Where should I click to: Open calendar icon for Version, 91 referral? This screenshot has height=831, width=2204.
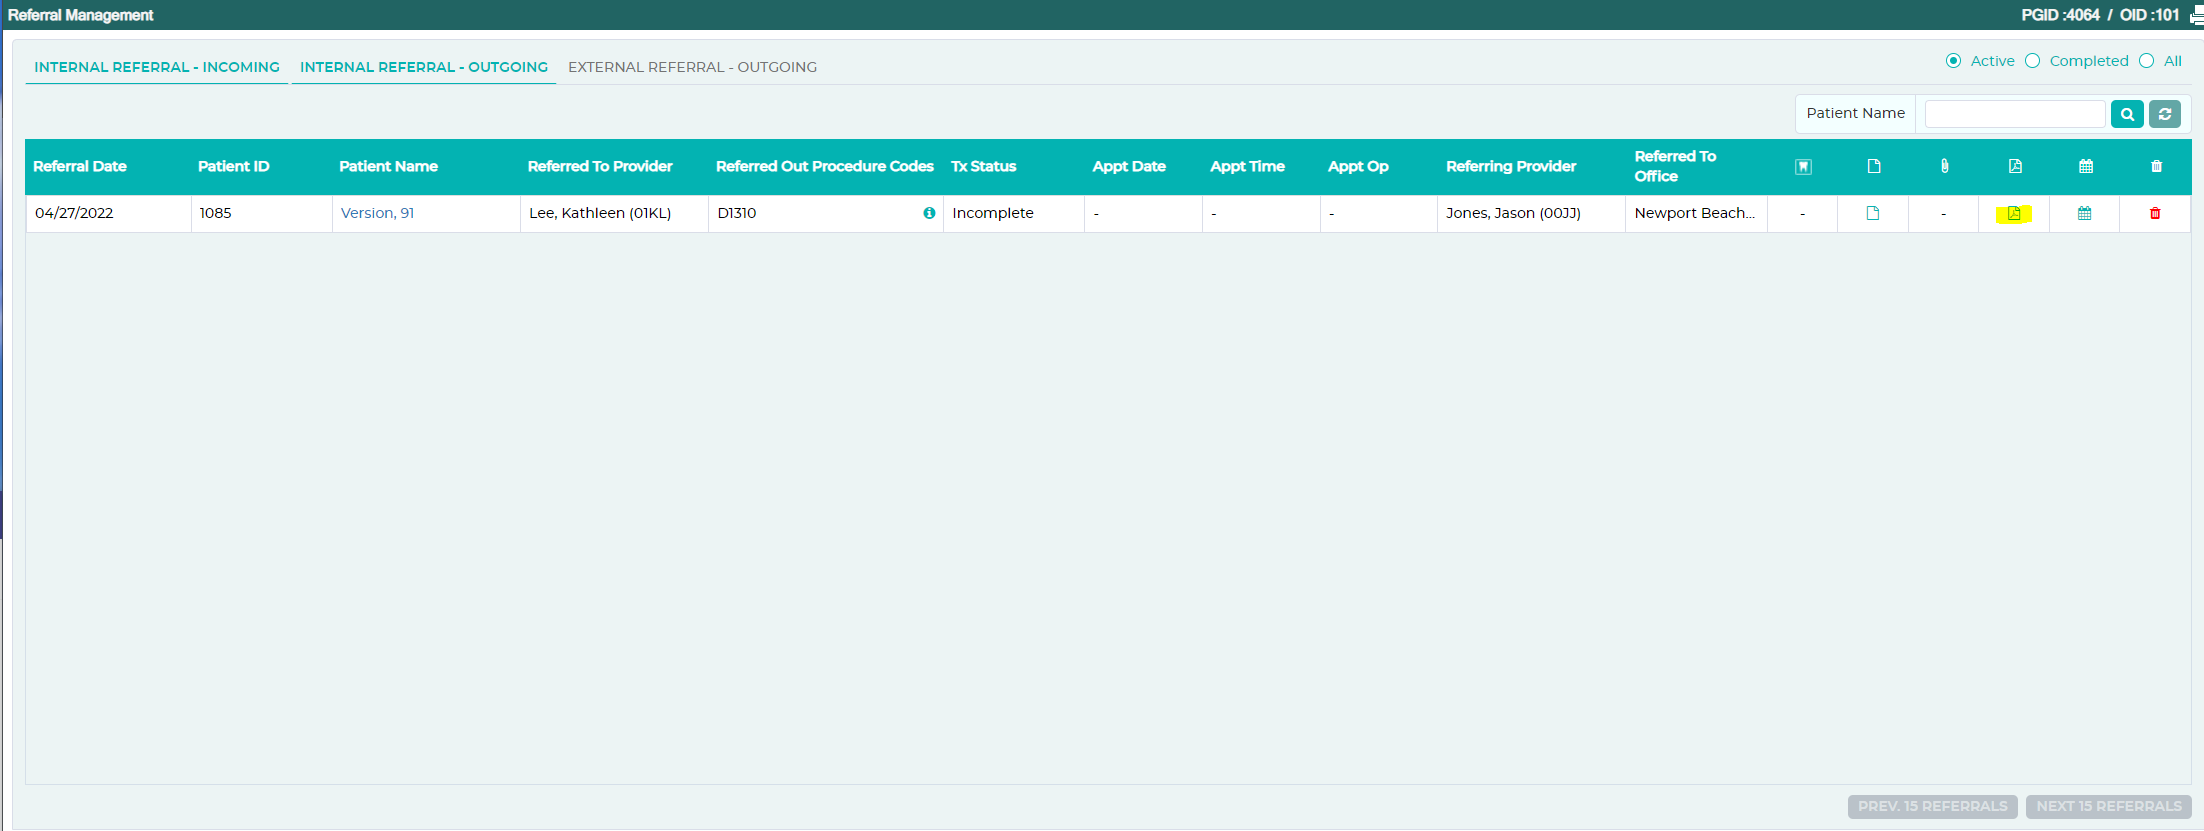2084,213
